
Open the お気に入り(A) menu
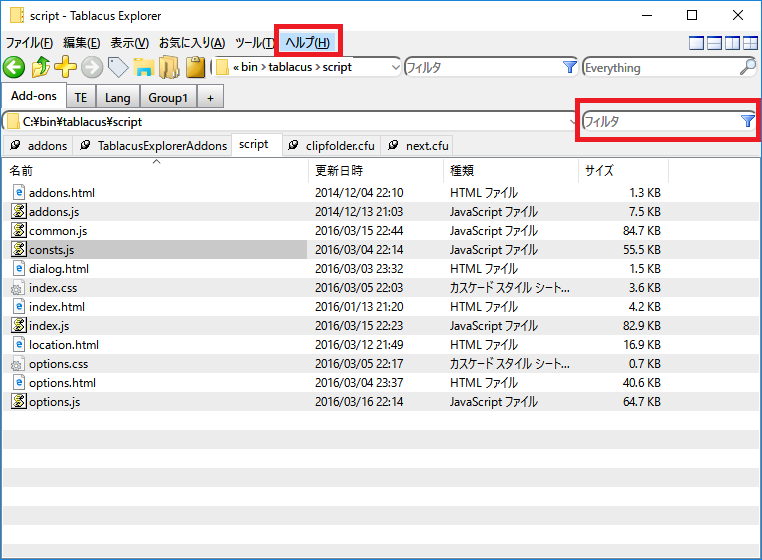192,43
